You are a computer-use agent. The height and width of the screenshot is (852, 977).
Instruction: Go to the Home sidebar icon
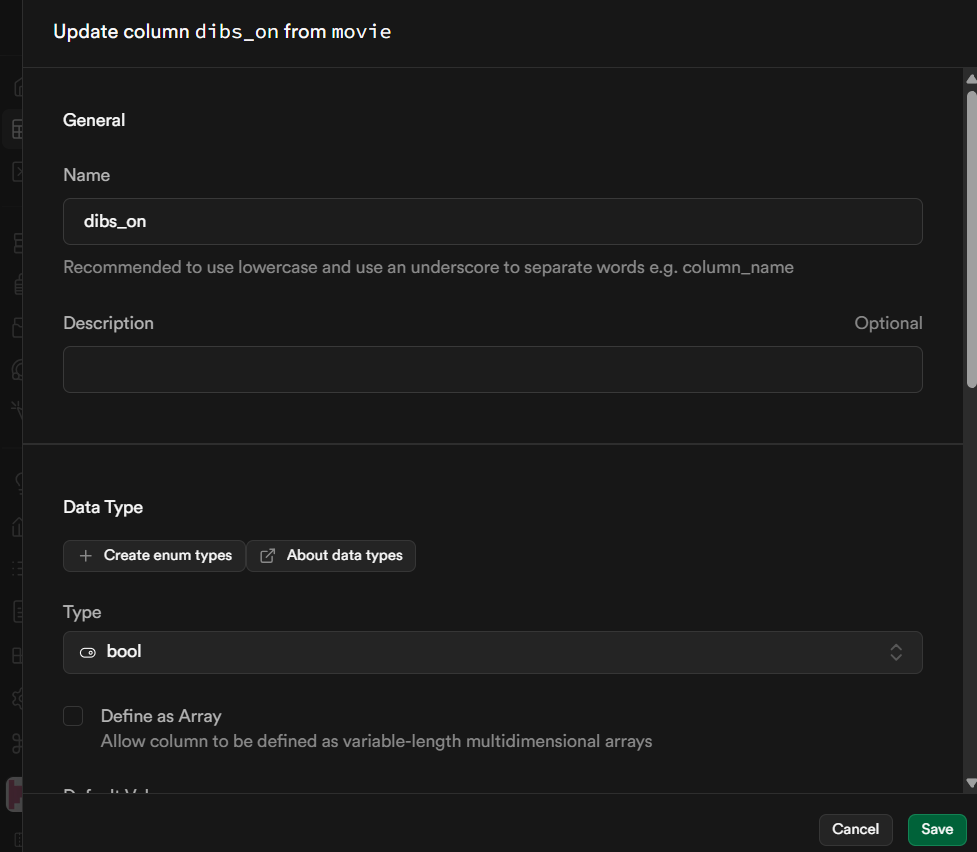pyautogui.click(x=16, y=87)
